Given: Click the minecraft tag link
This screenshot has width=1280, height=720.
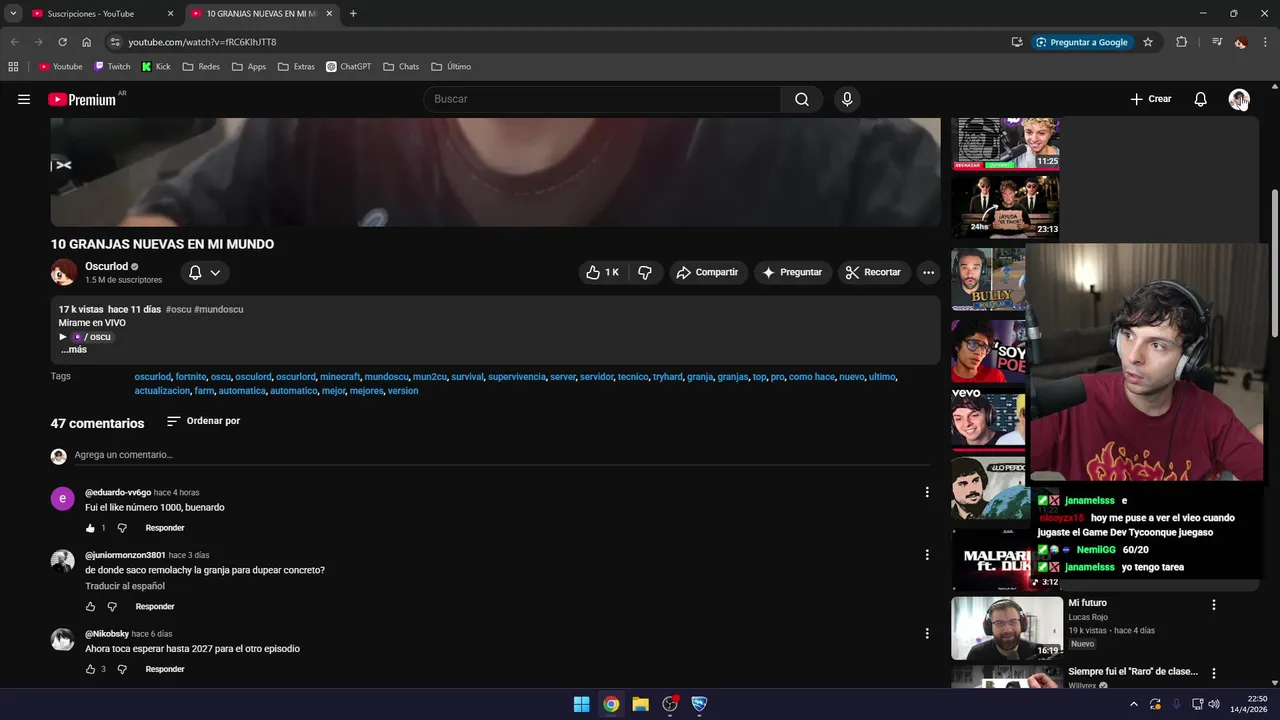Looking at the screenshot, I should [x=340, y=377].
